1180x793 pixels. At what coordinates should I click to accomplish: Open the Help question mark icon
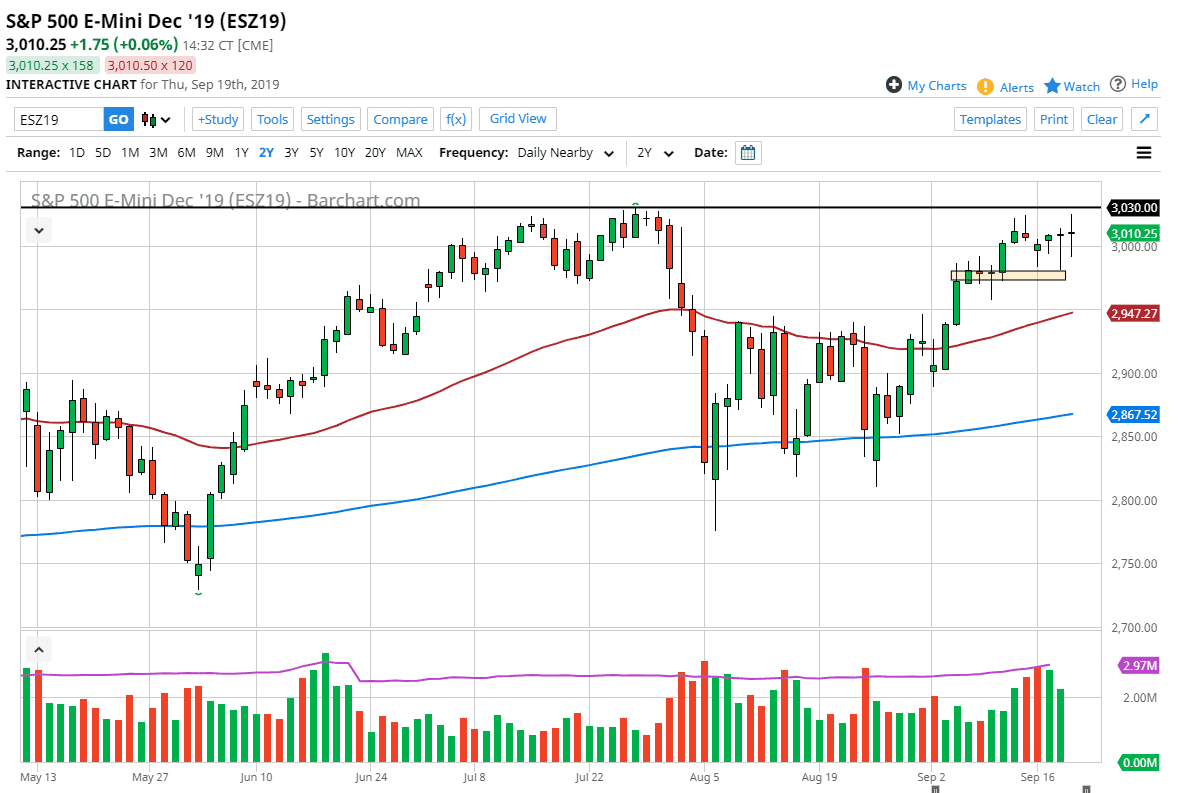(x=1118, y=84)
